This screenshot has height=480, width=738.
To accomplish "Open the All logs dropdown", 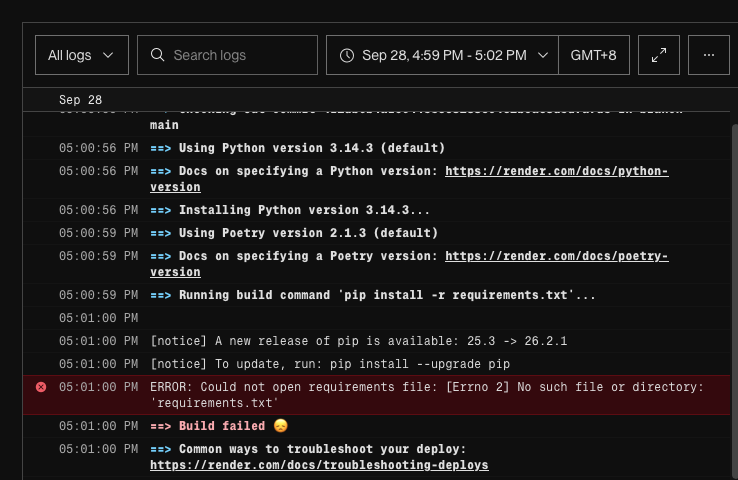I will point(82,55).
